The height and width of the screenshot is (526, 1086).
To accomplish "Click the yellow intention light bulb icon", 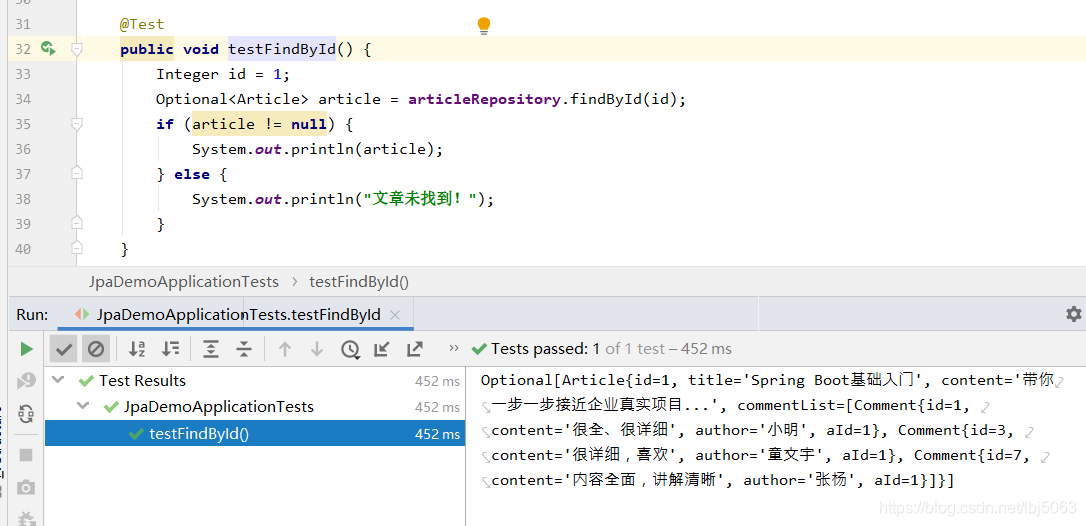I will pyautogui.click(x=483, y=26).
